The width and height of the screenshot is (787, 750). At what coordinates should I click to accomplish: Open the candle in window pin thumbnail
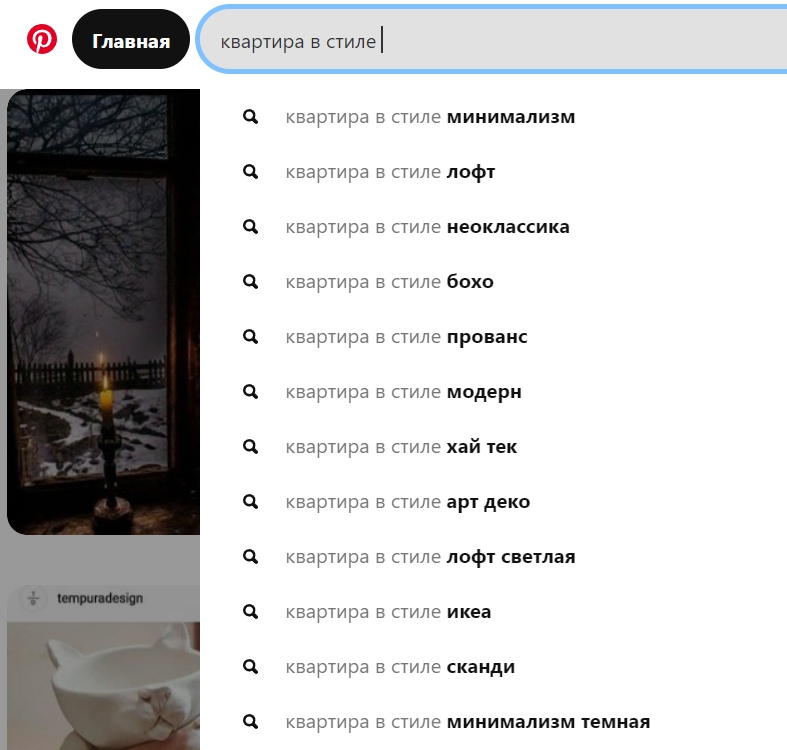point(103,312)
